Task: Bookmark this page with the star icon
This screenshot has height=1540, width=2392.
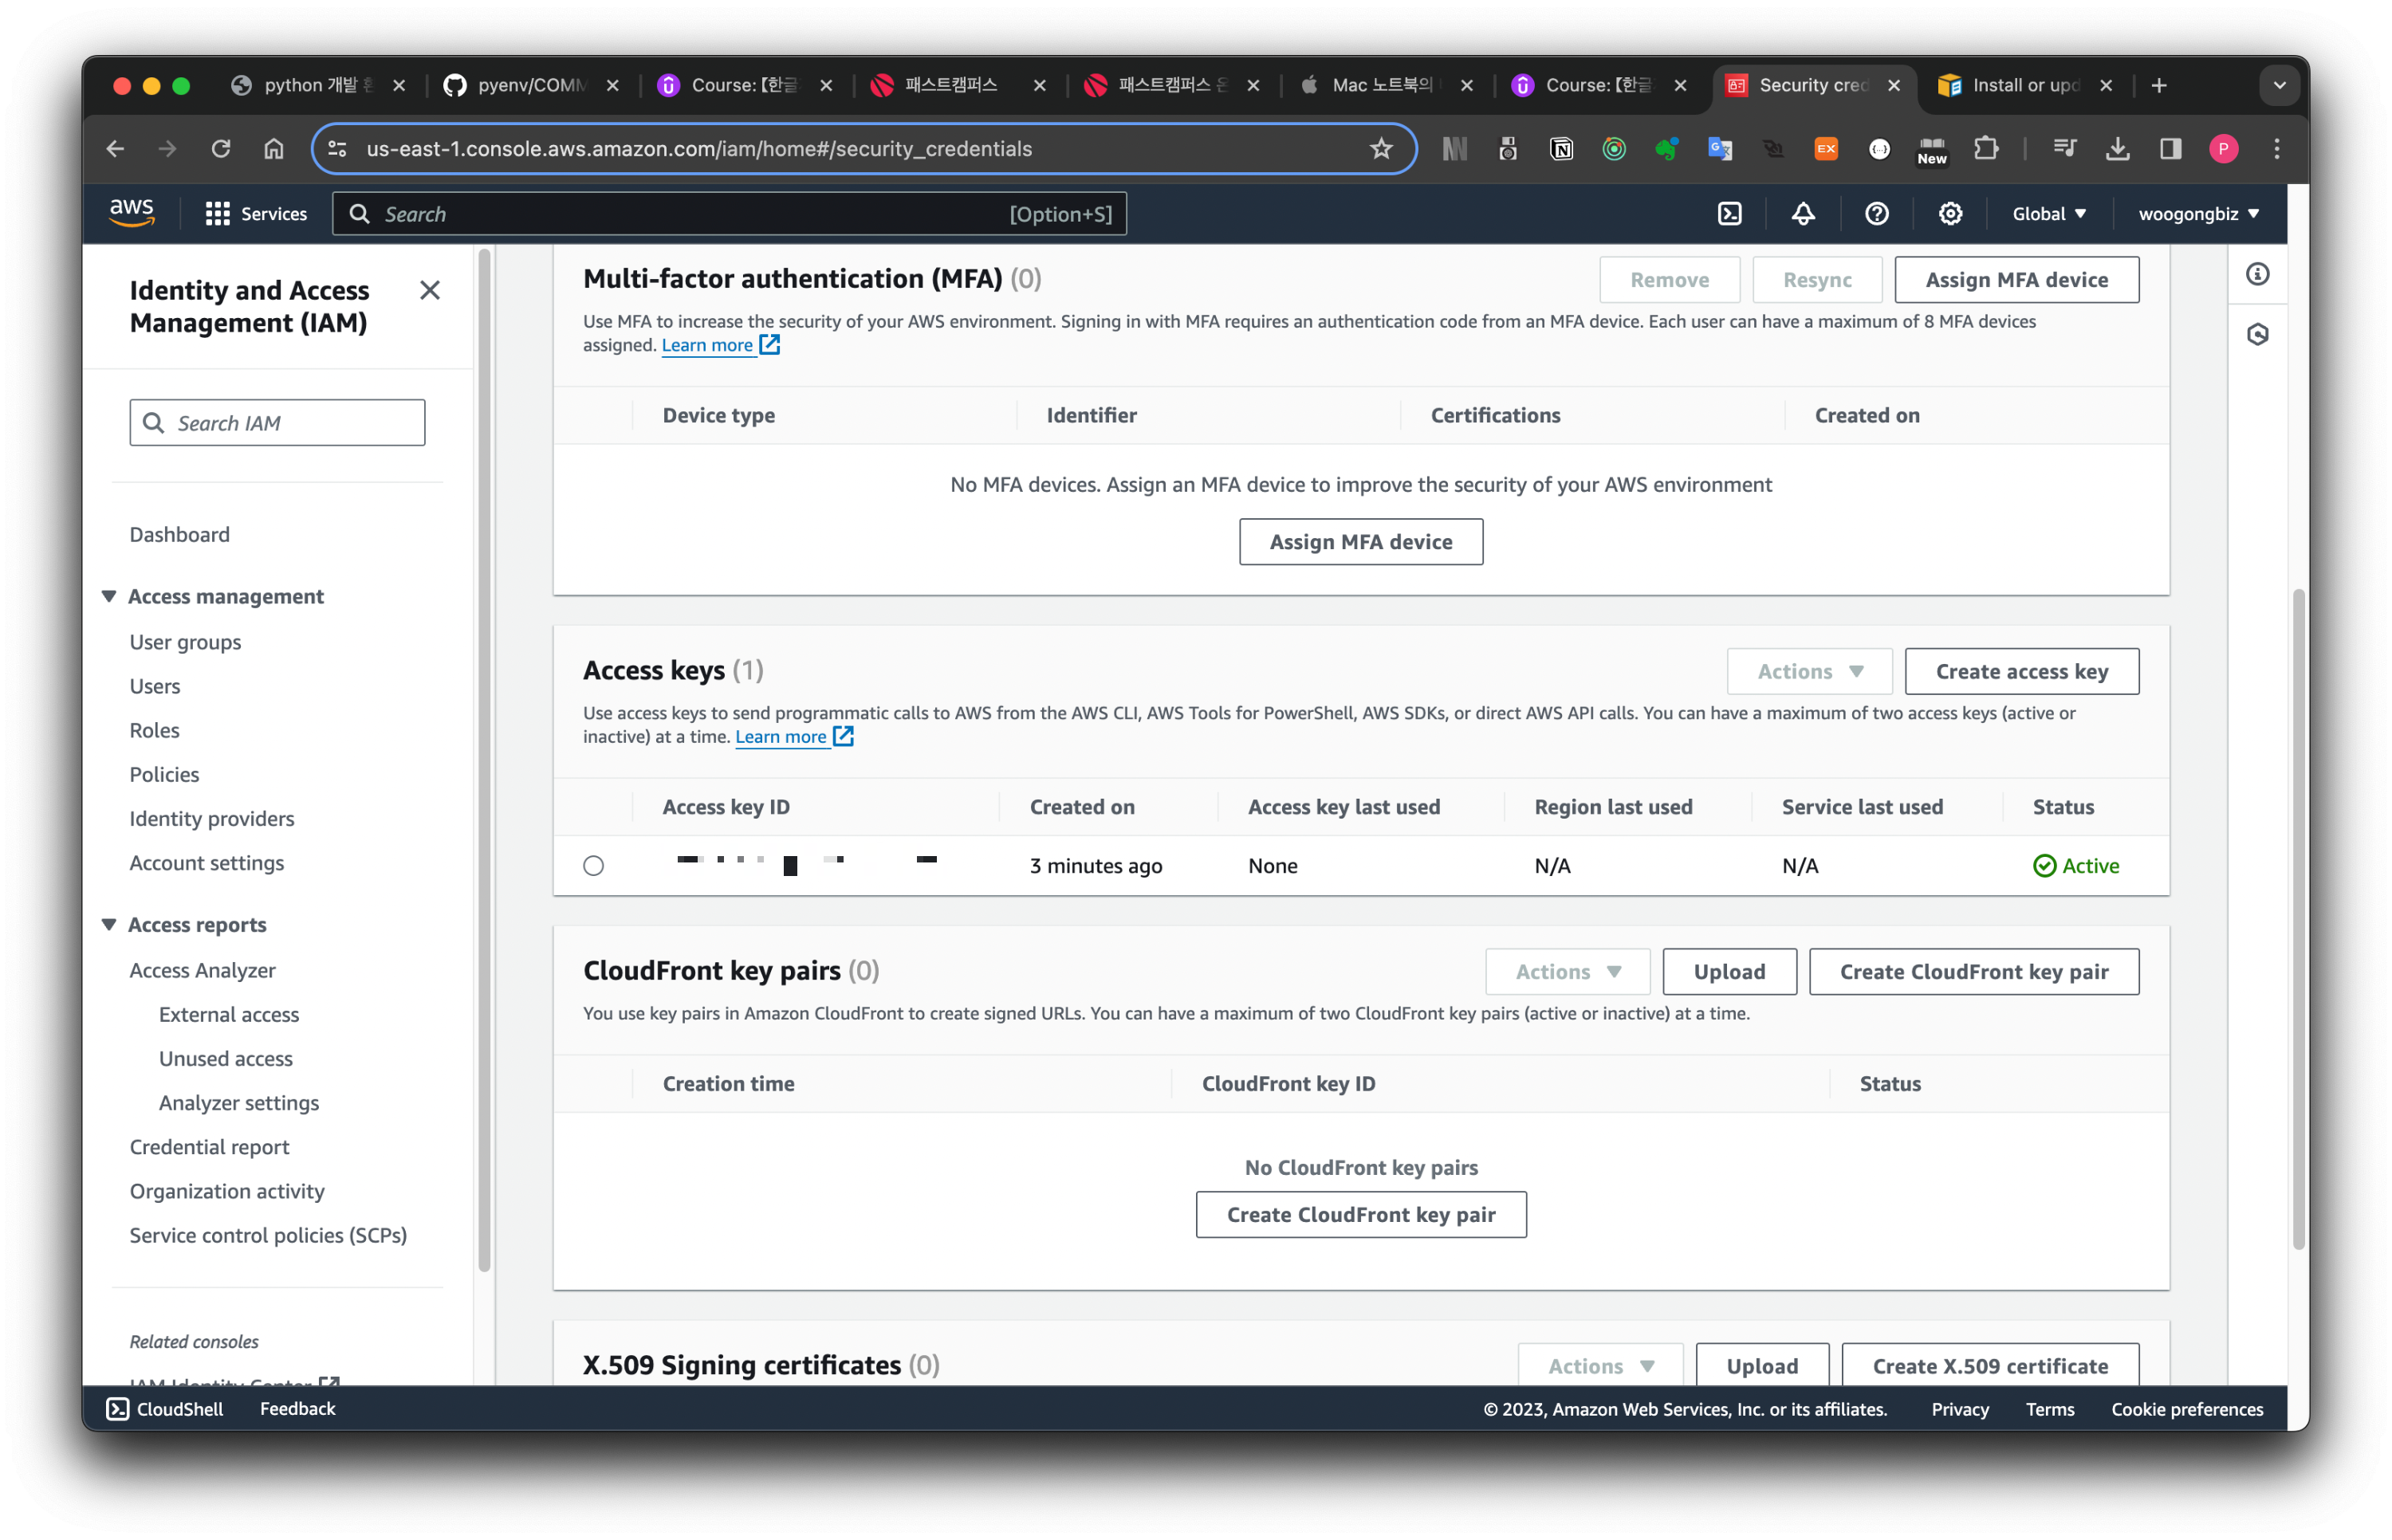Action: tap(1381, 149)
